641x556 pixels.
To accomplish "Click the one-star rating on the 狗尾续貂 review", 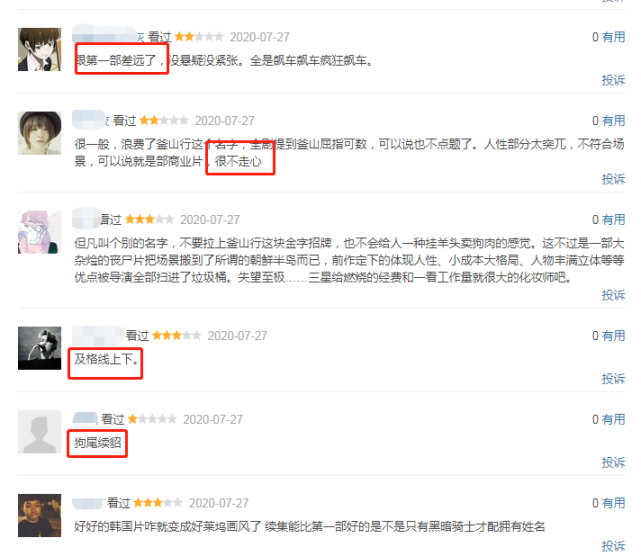I will pos(152,419).
